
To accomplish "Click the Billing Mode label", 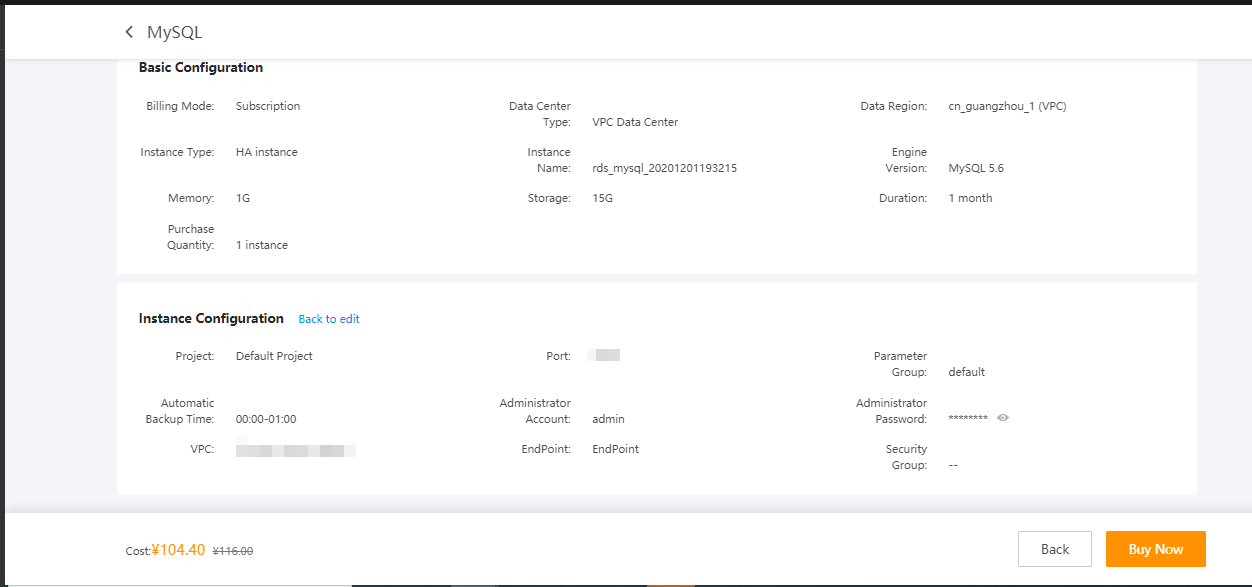I will point(180,106).
